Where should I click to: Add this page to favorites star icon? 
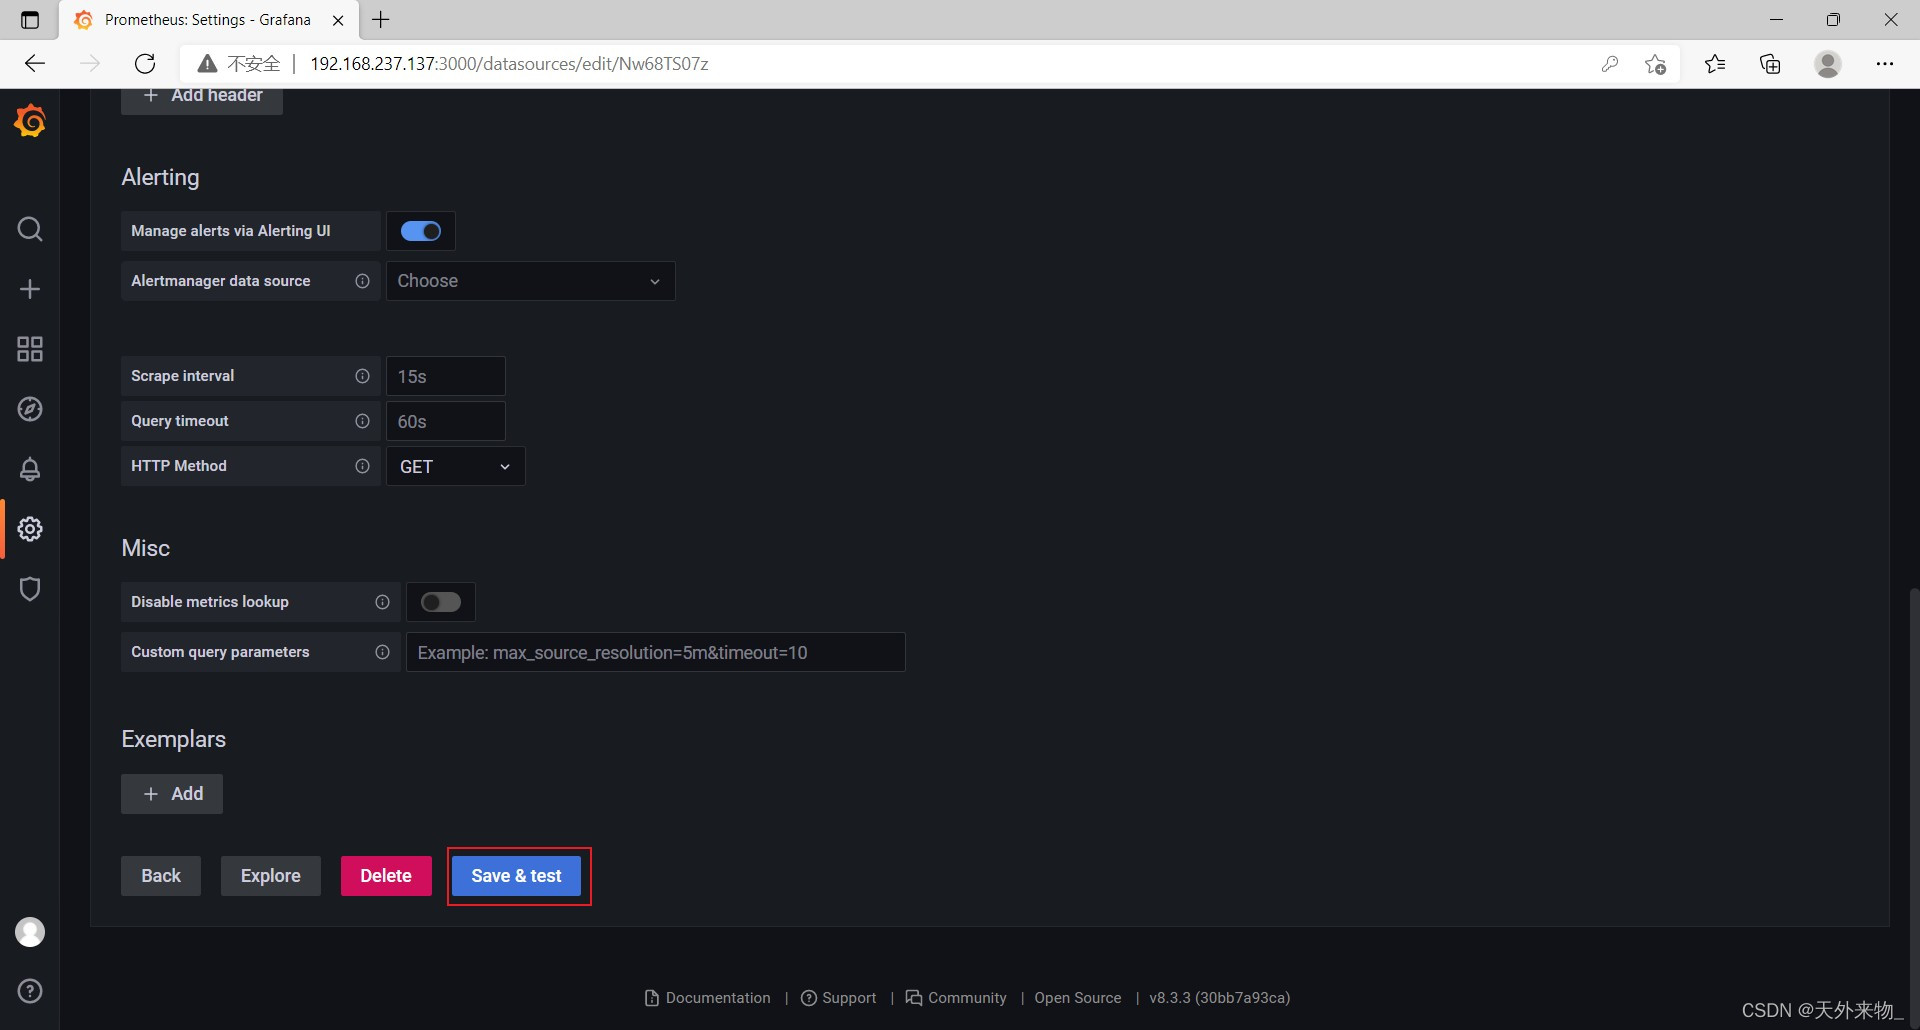(x=1655, y=64)
